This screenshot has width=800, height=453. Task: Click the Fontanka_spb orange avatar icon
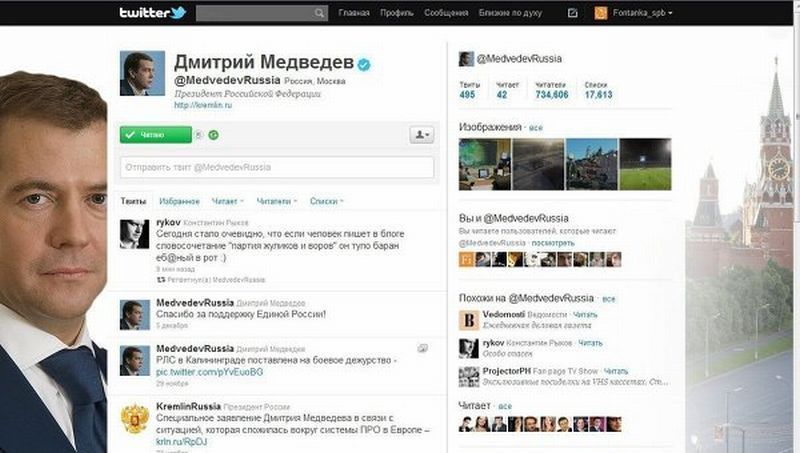[601, 13]
